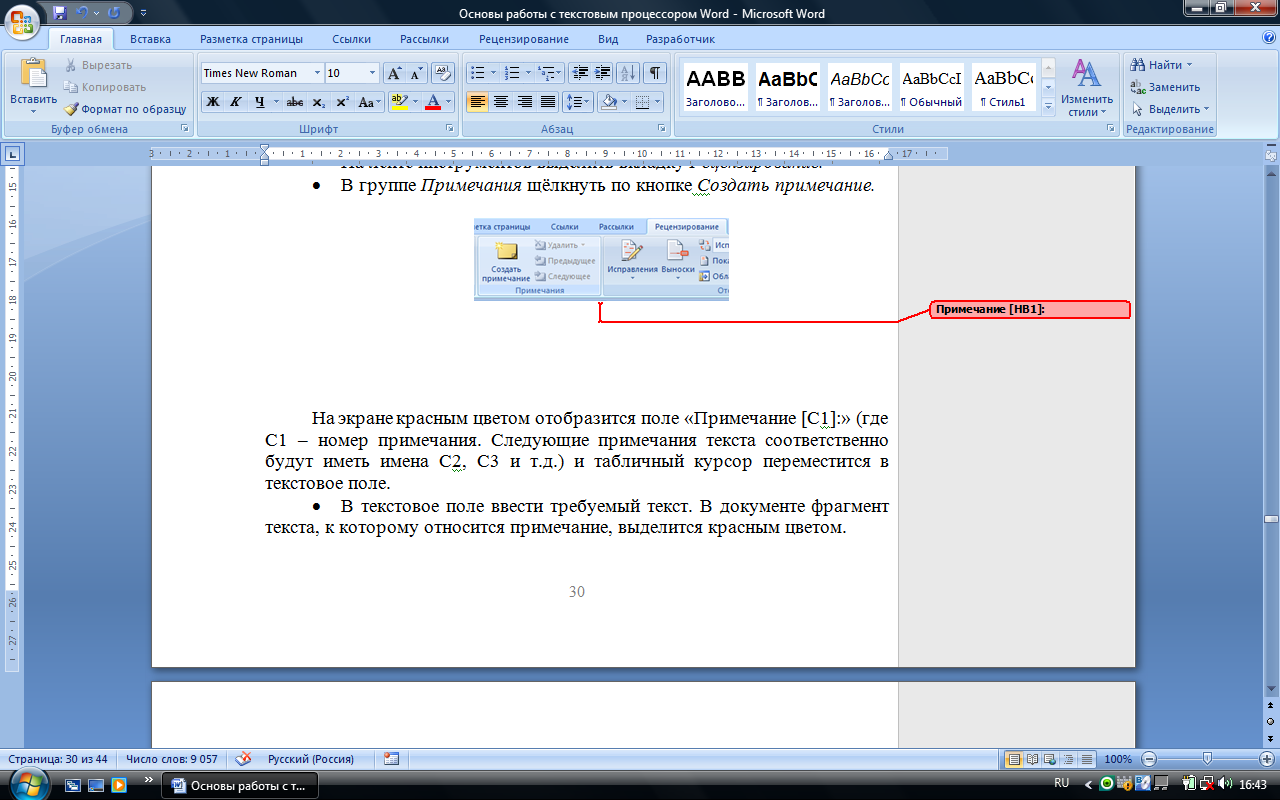Sort text with the A-Я sort icon
Screen dimensions: 1280x800
click(x=628, y=73)
